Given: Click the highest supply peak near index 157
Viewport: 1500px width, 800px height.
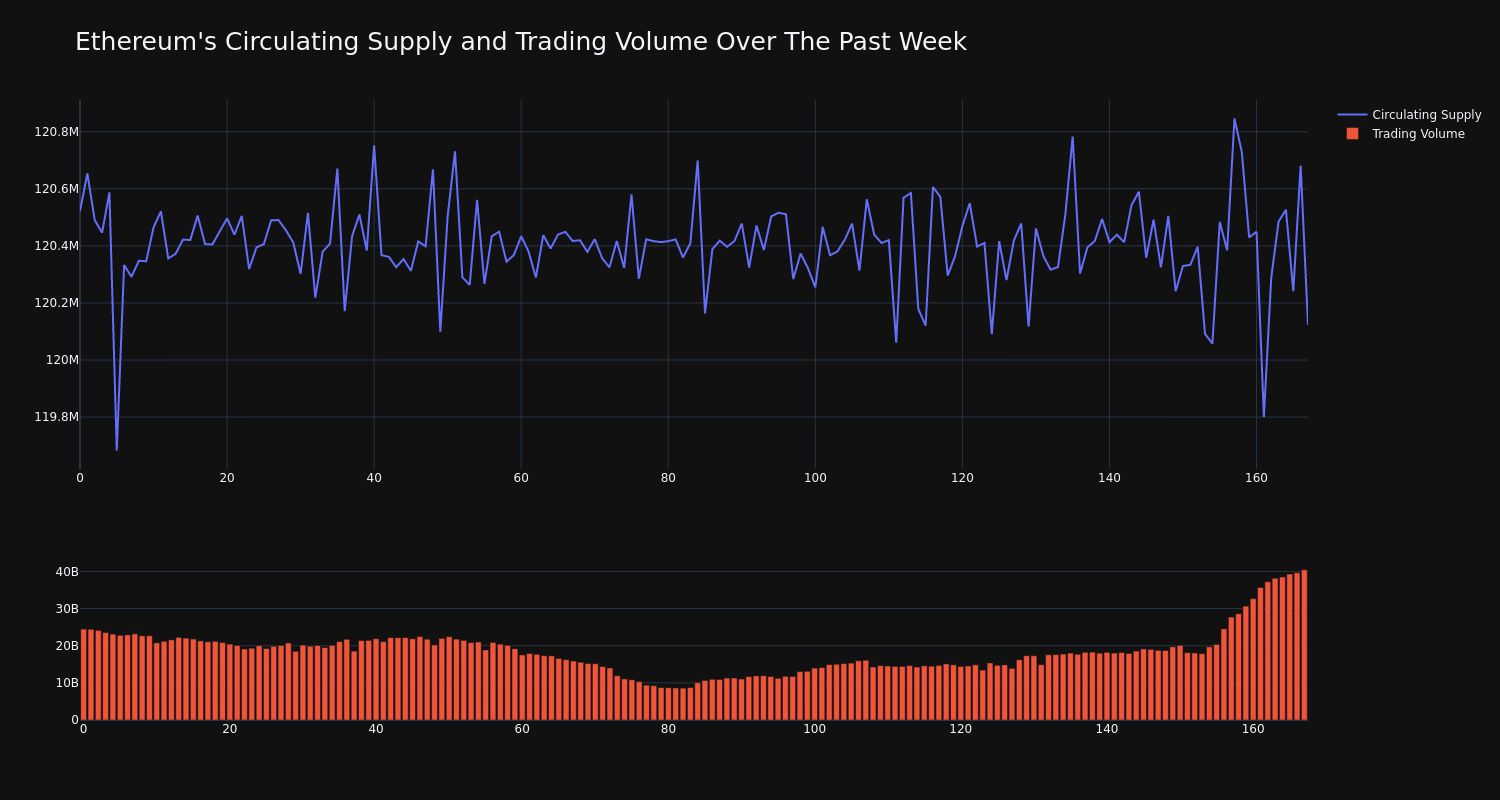Looking at the screenshot, I should click(x=1234, y=119).
